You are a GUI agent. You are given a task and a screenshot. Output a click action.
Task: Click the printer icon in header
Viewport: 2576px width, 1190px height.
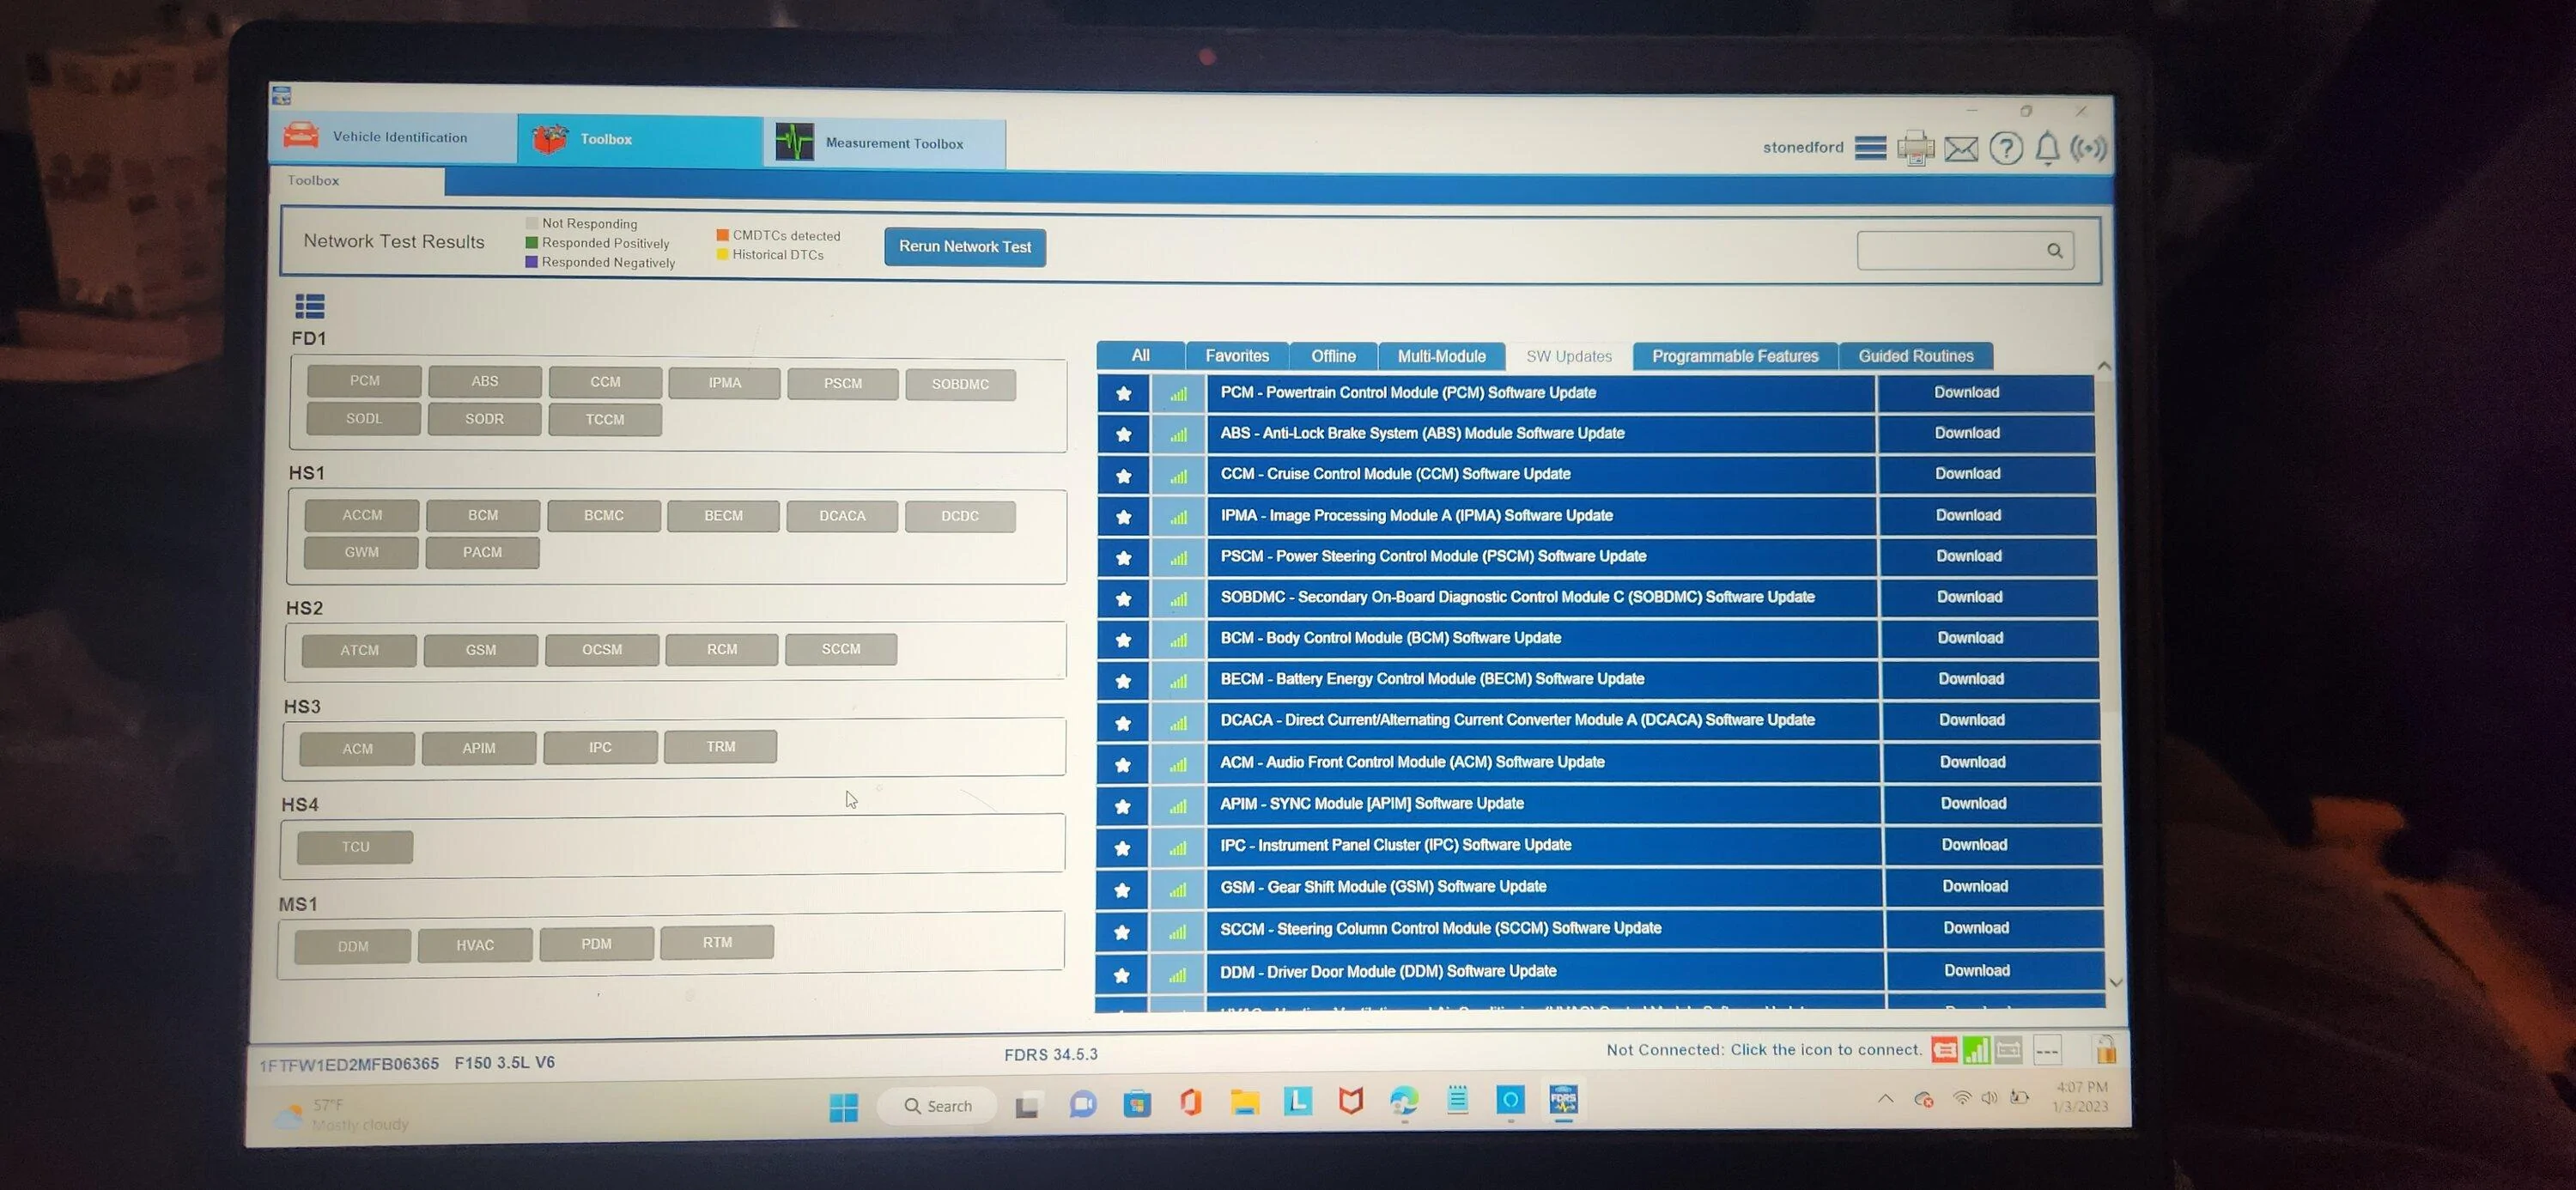pyautogui.click(x=1915, y=149)
